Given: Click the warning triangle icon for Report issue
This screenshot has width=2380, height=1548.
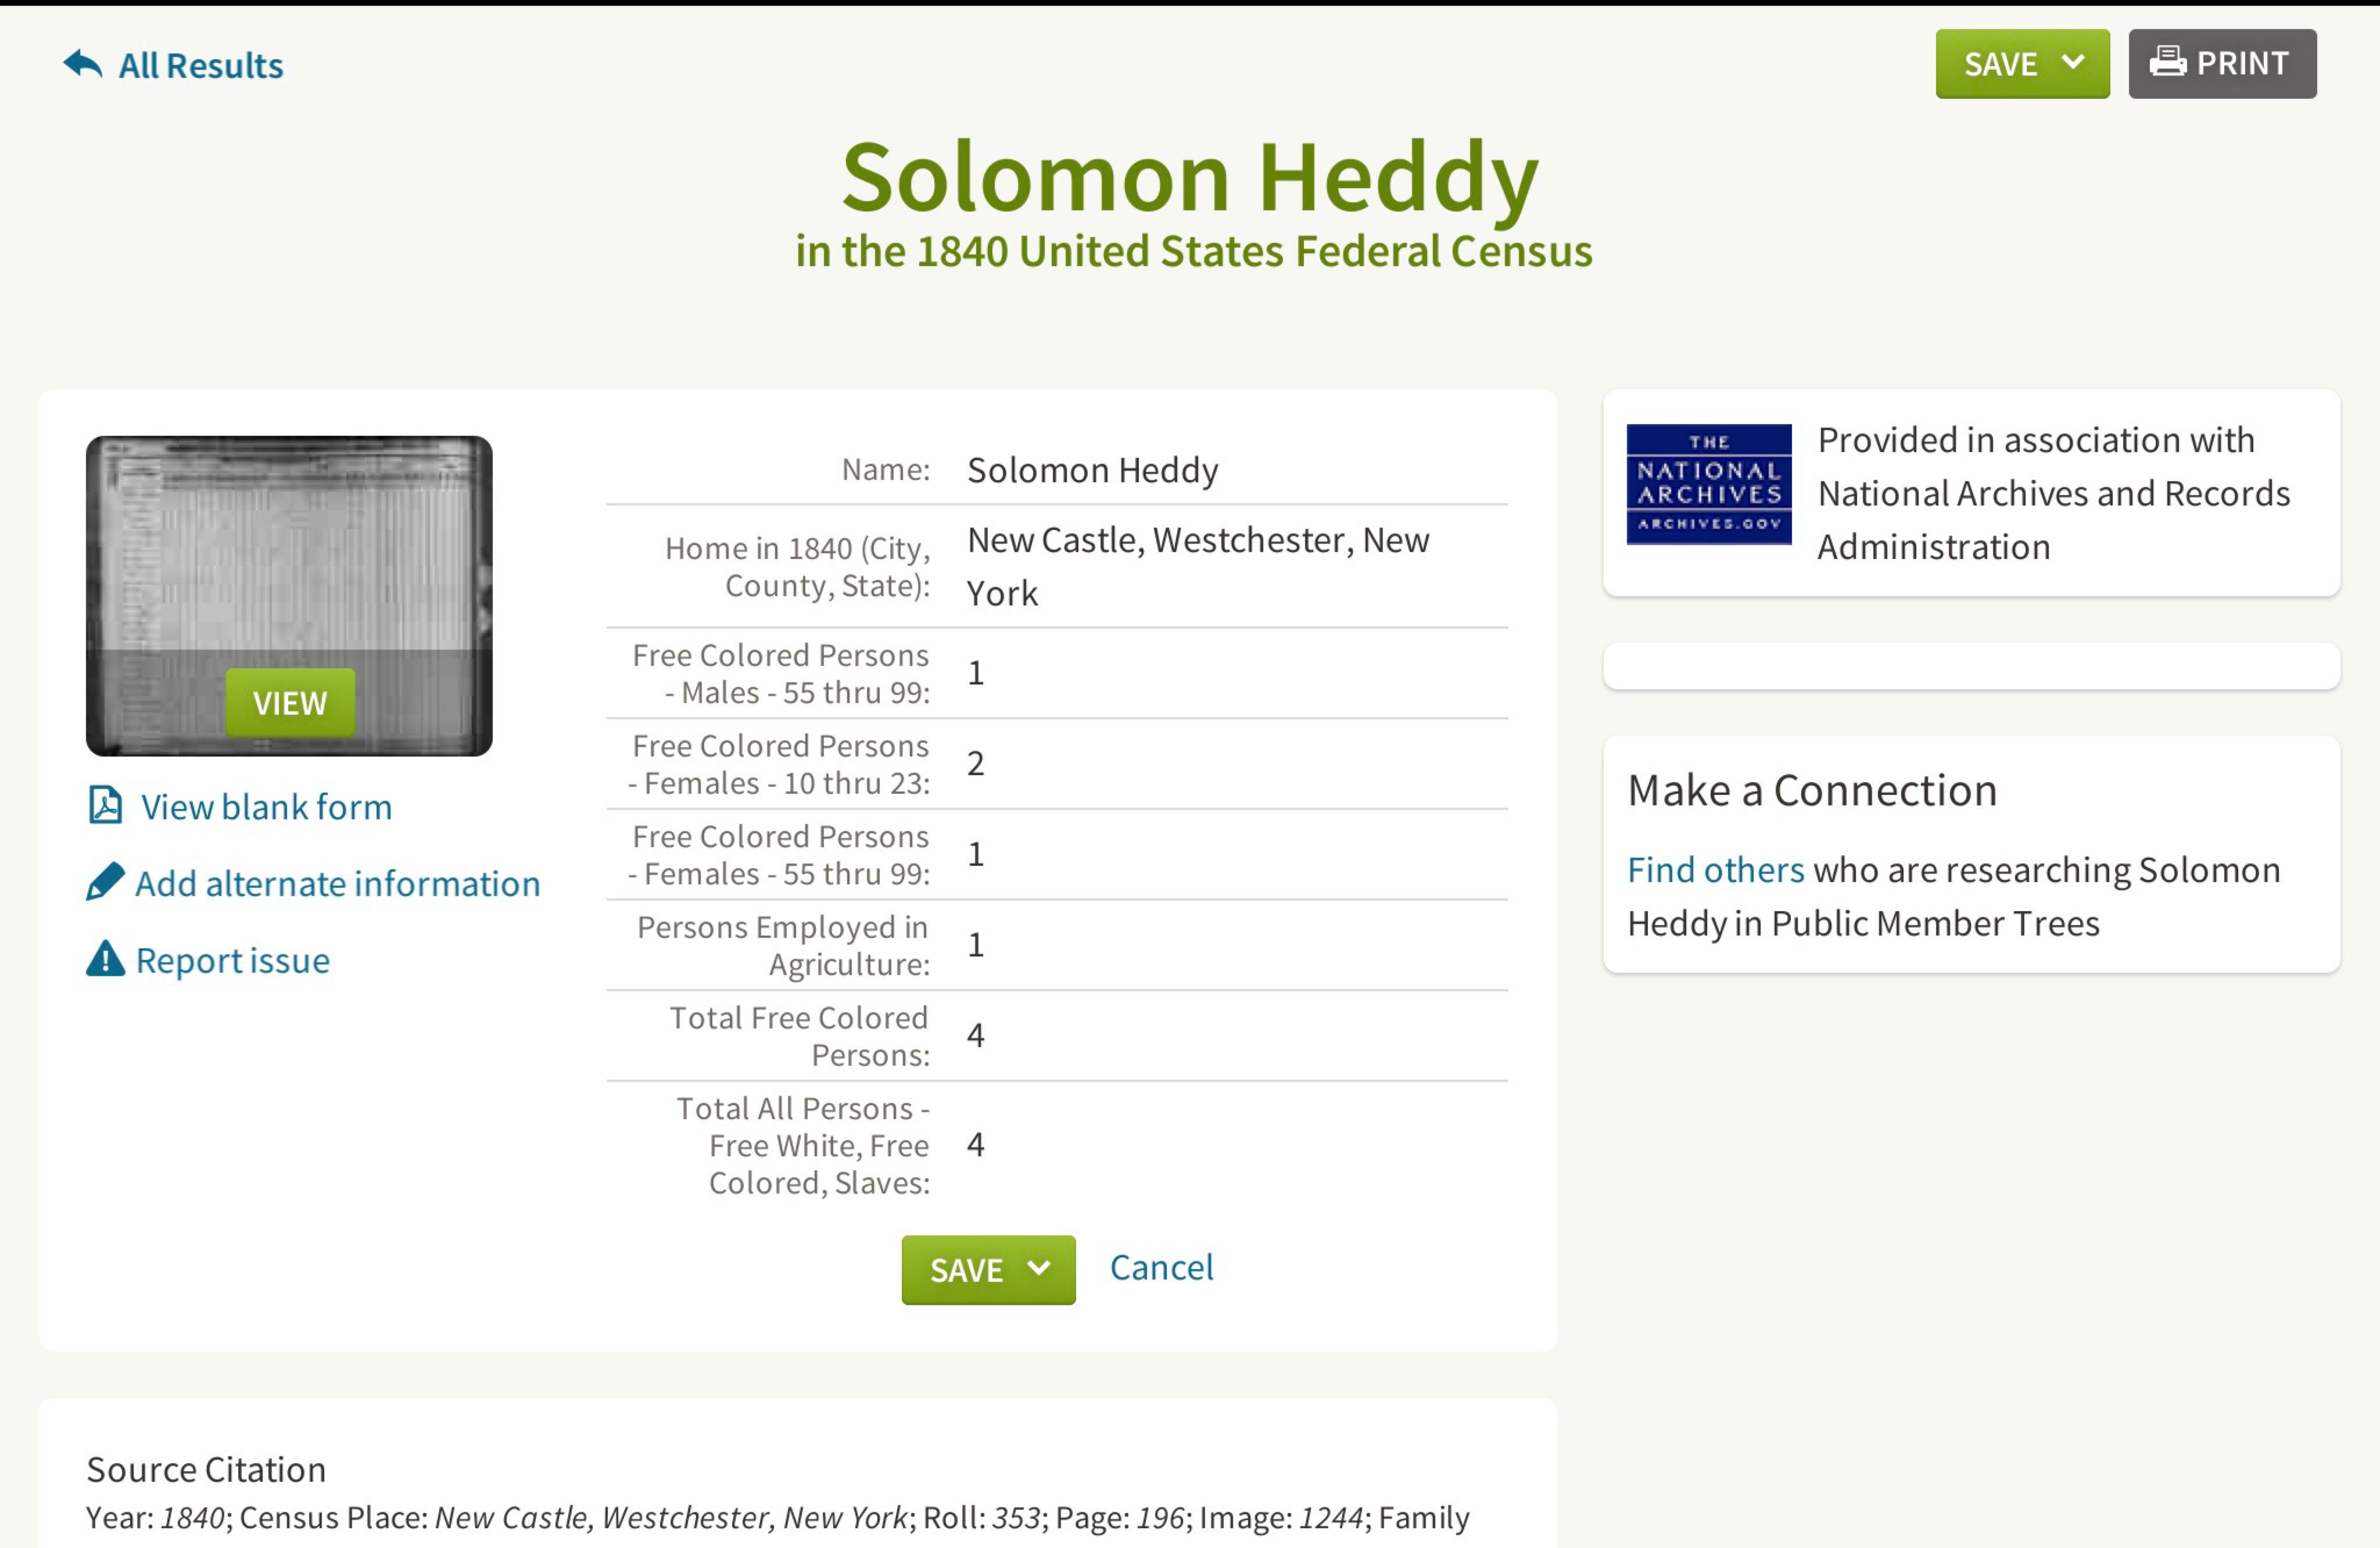Looking at the screenshot, I should [x=105, y=959].
